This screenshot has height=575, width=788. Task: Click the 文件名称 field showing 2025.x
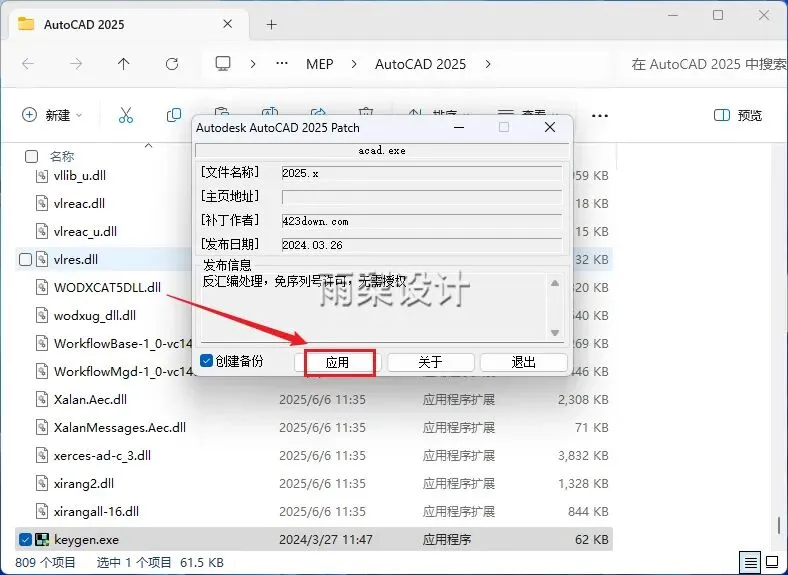[x=422, y=173]
